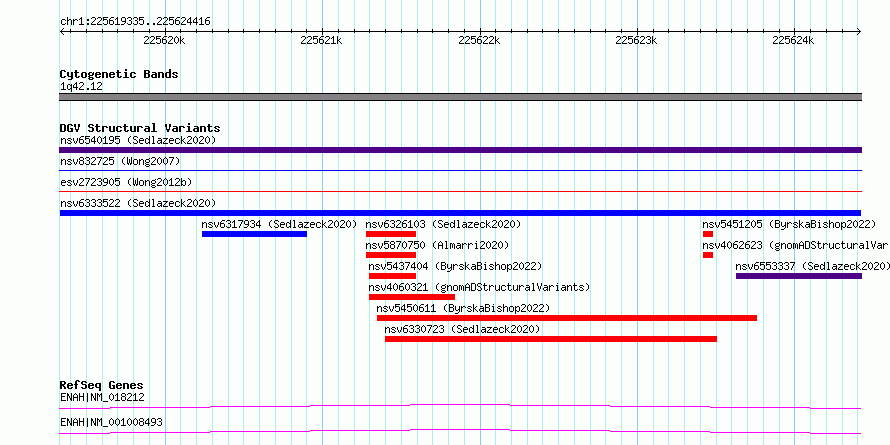
Task: Select the nsv6333522 thick blue bar
Action: tap(460, 213)
